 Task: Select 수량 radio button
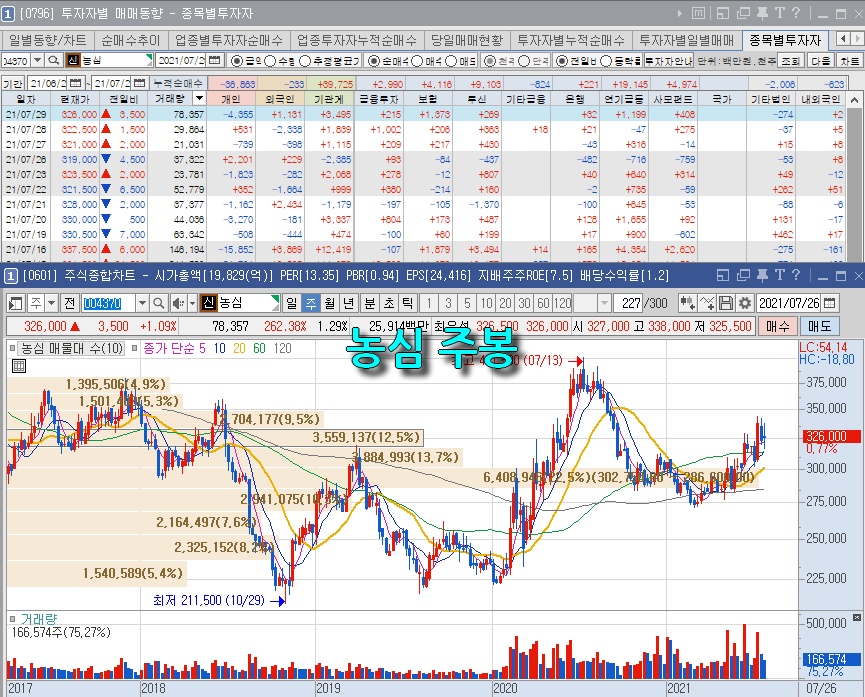point(270,61)
